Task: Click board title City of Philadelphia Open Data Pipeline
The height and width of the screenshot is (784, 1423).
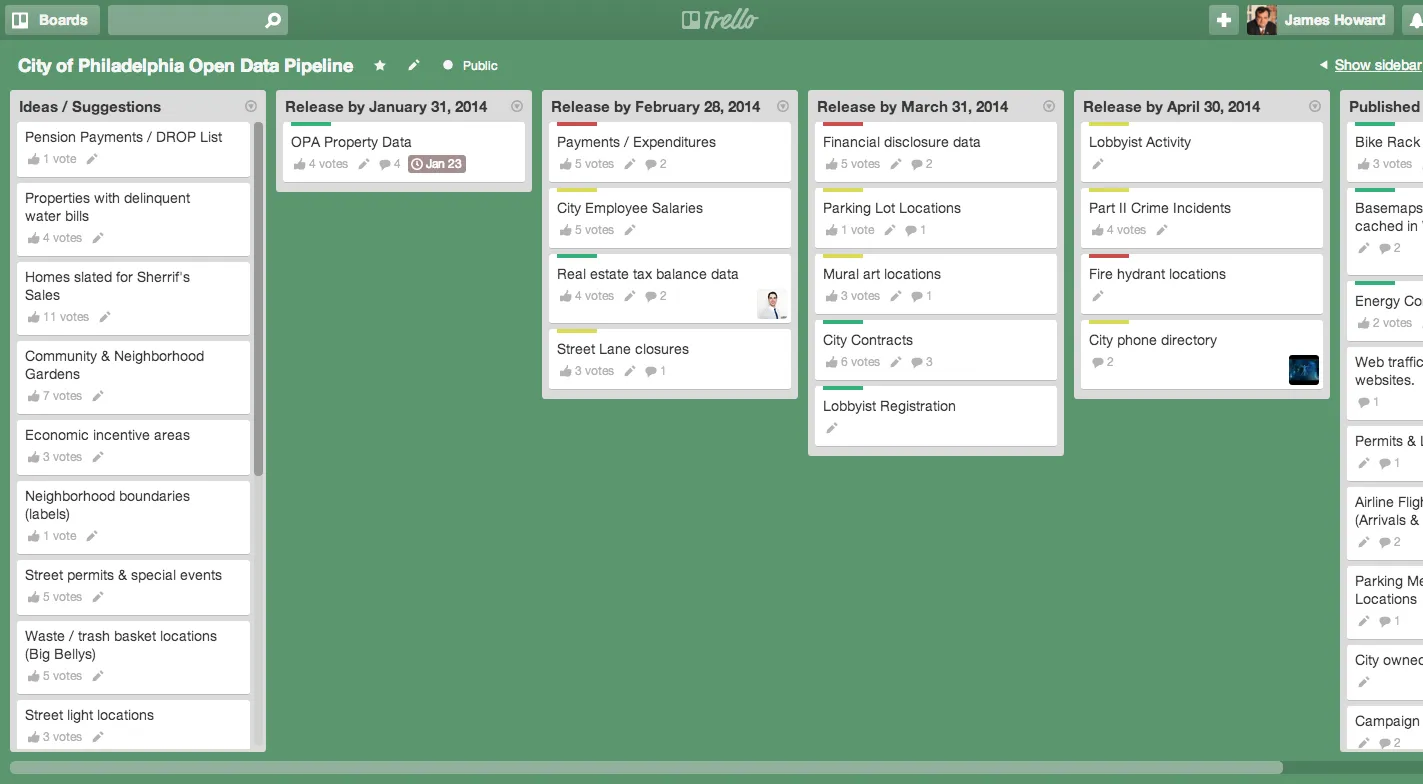Action: (x=186, y=65)
